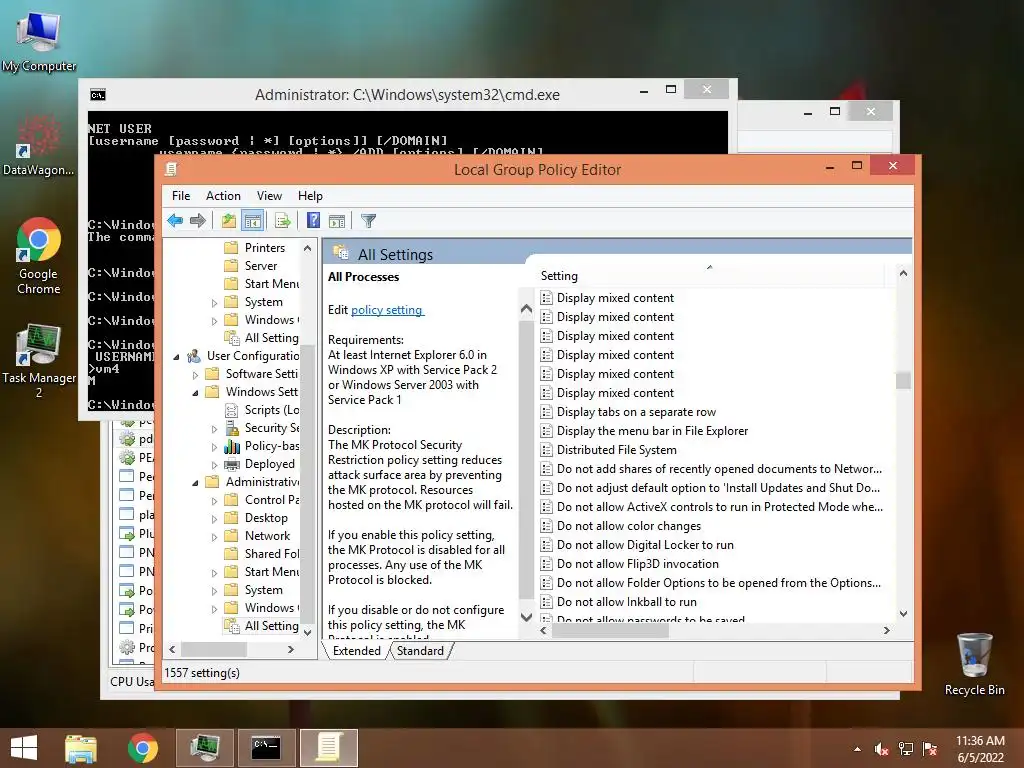Click the description pane scroll-down arrow
Image resolution: width=1024 pixels, height=768 pixels.
point(526,616)
